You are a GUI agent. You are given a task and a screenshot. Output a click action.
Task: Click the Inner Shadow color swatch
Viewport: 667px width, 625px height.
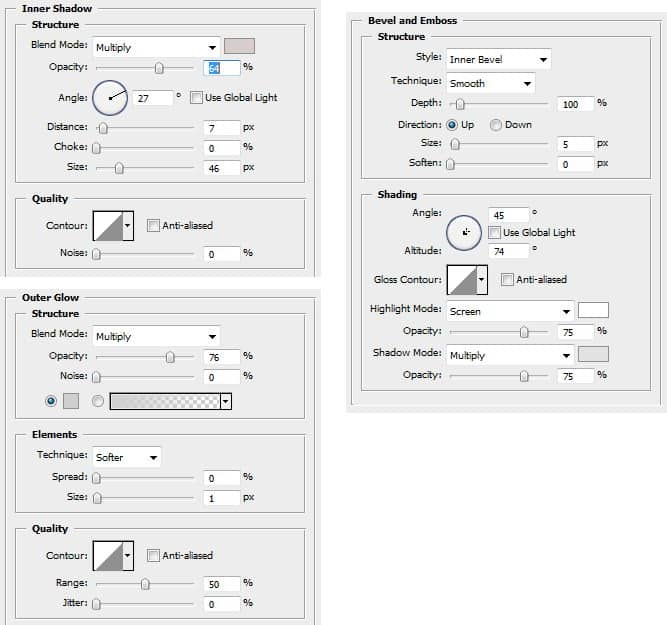click(x=239, y=46)
